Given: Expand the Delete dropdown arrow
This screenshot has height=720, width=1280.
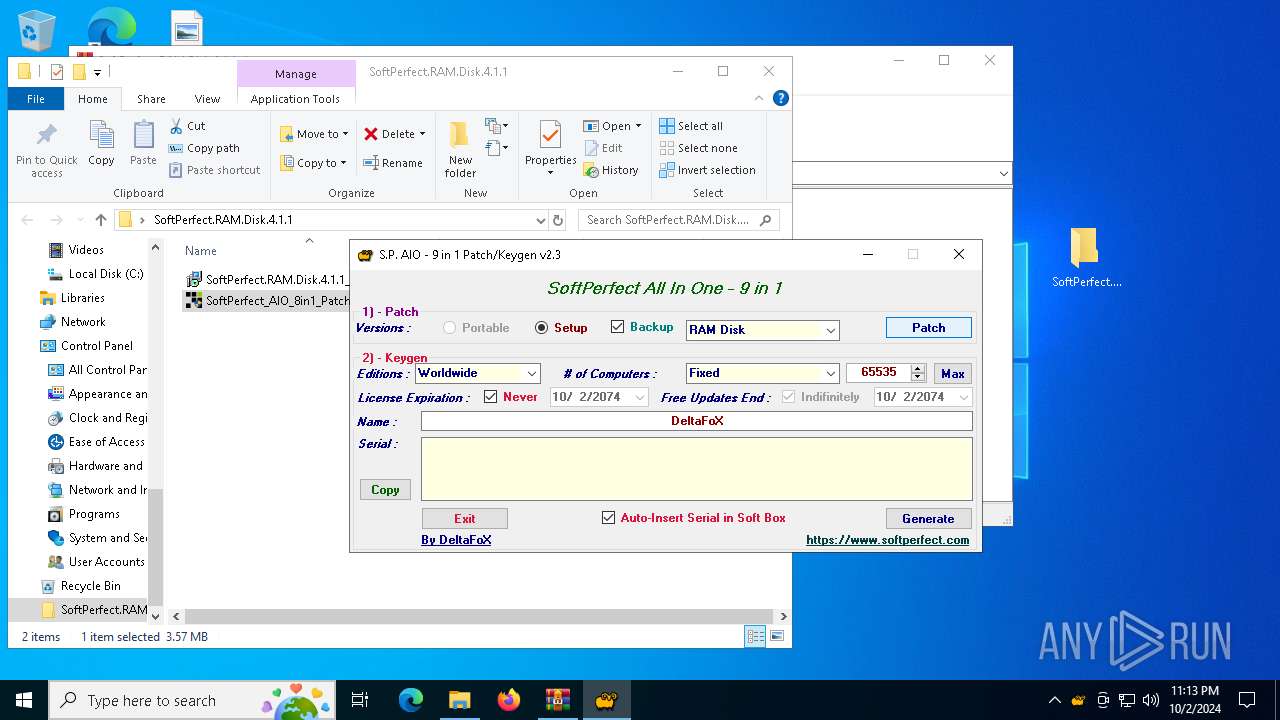Looking at the screenshot, I should click(422, 134).
